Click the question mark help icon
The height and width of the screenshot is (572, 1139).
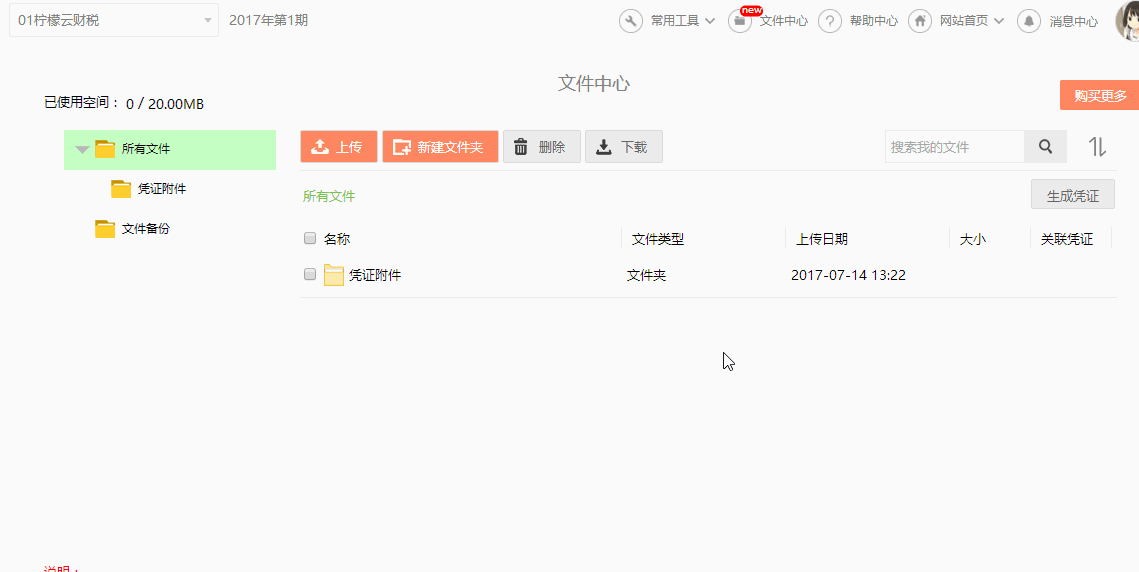[x=830, y=21]
